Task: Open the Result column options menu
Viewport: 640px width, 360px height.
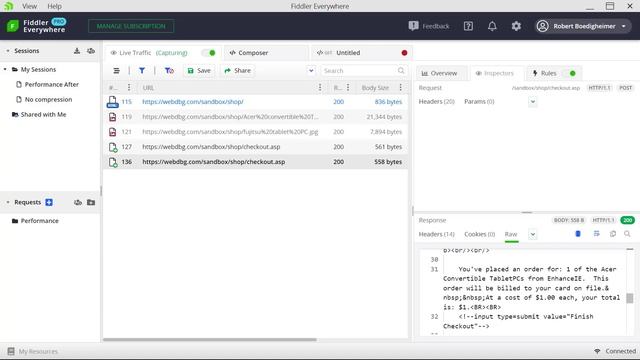Action: (348, 87)
